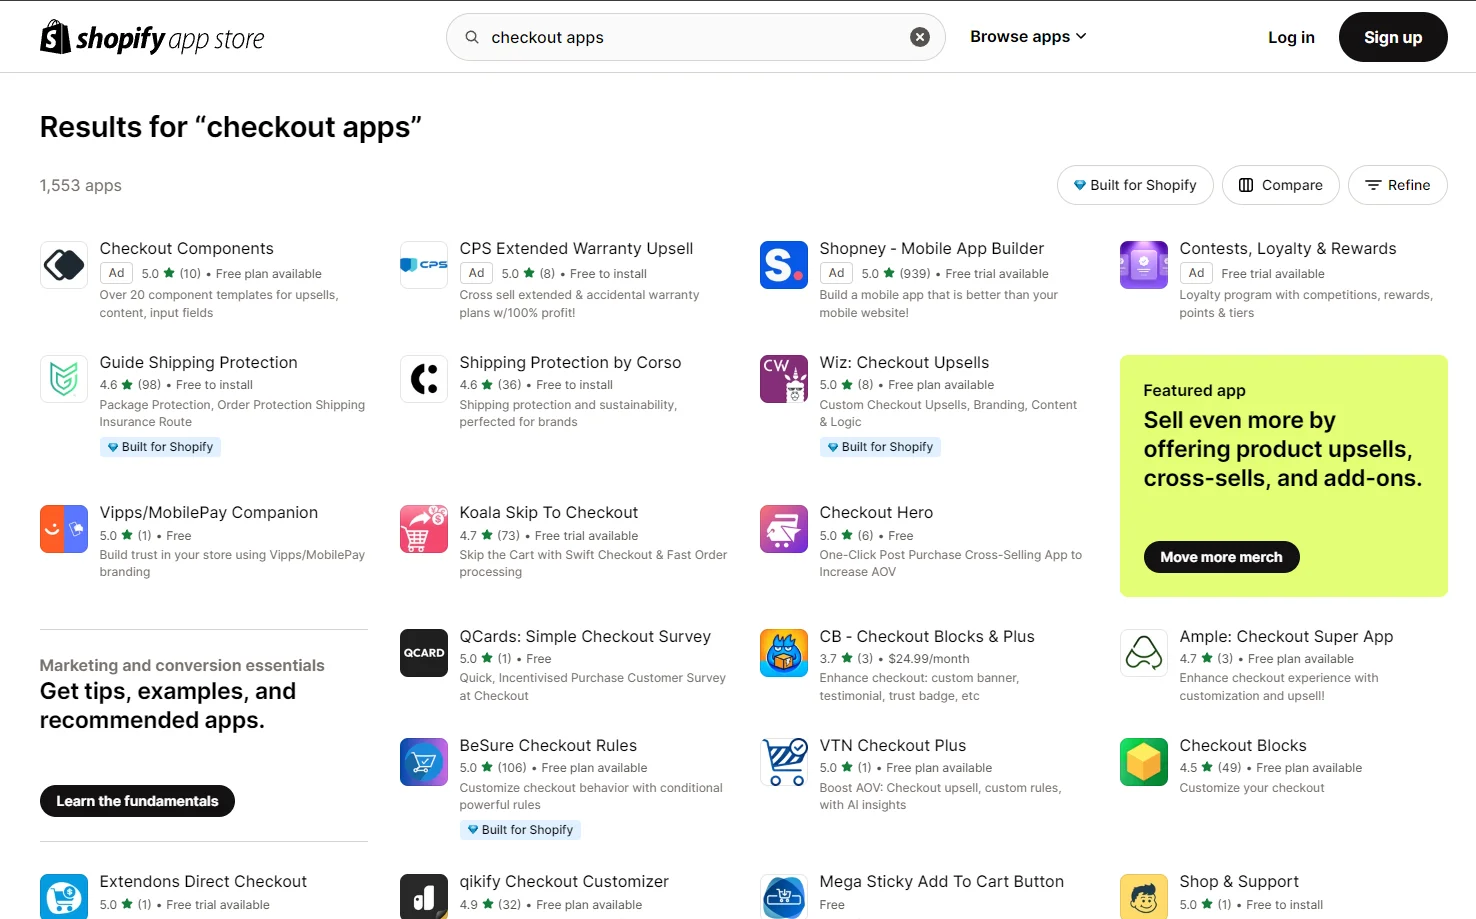The image size is (1476, 919).
Task: Focus the checkout apps search field
Action: pos(696,37)
